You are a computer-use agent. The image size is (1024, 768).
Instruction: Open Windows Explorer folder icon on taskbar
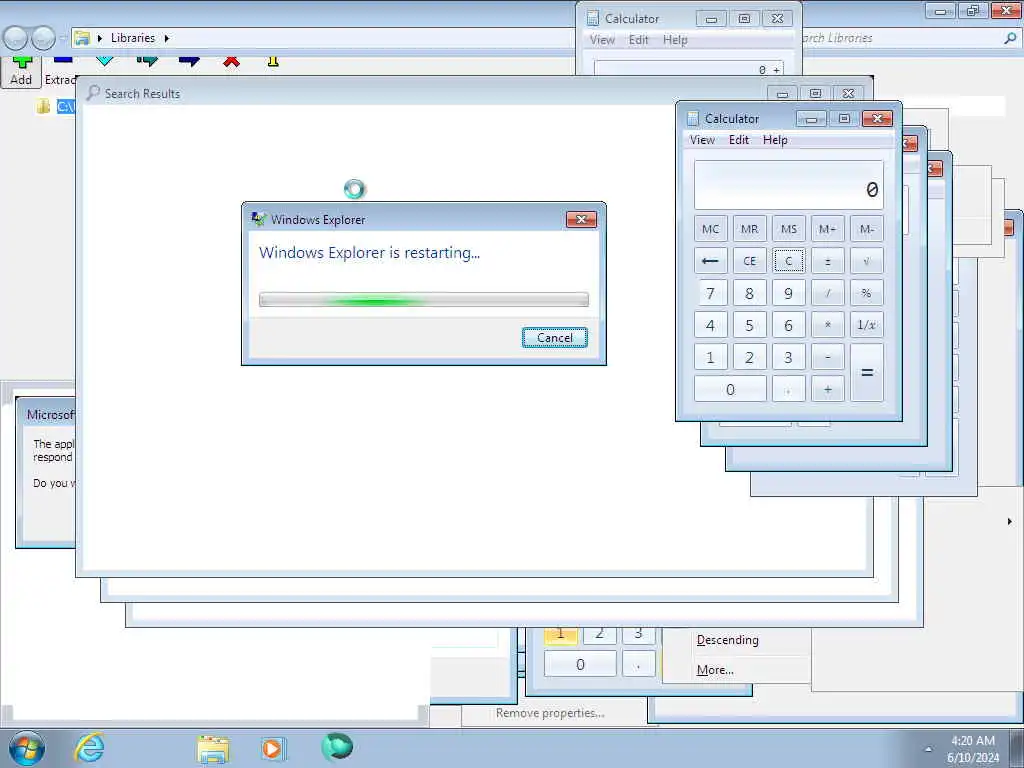(x=213, y=749)
